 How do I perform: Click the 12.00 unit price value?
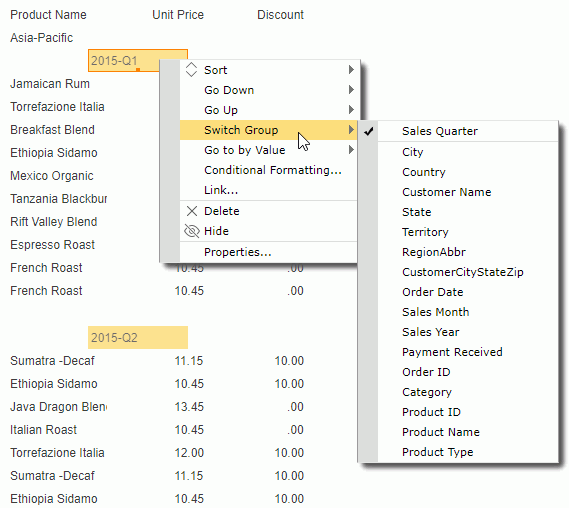point(189,453)
